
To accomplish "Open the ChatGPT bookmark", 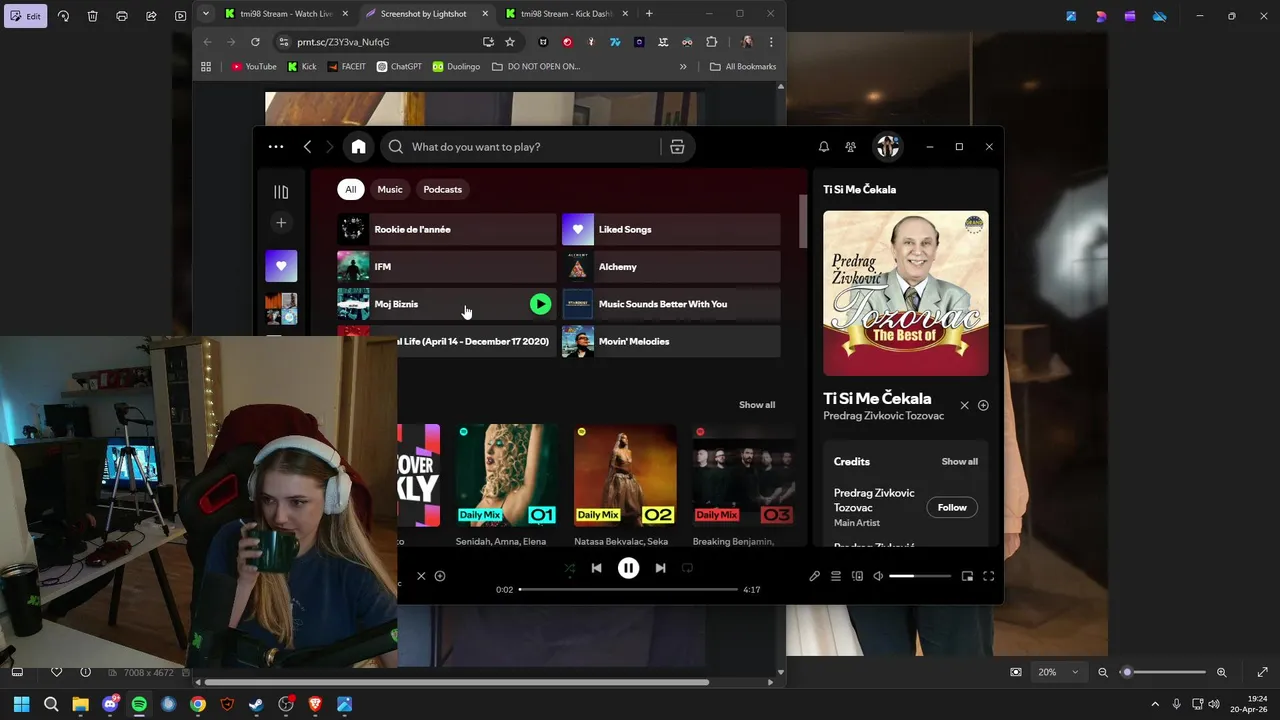I will click(399, 67).
